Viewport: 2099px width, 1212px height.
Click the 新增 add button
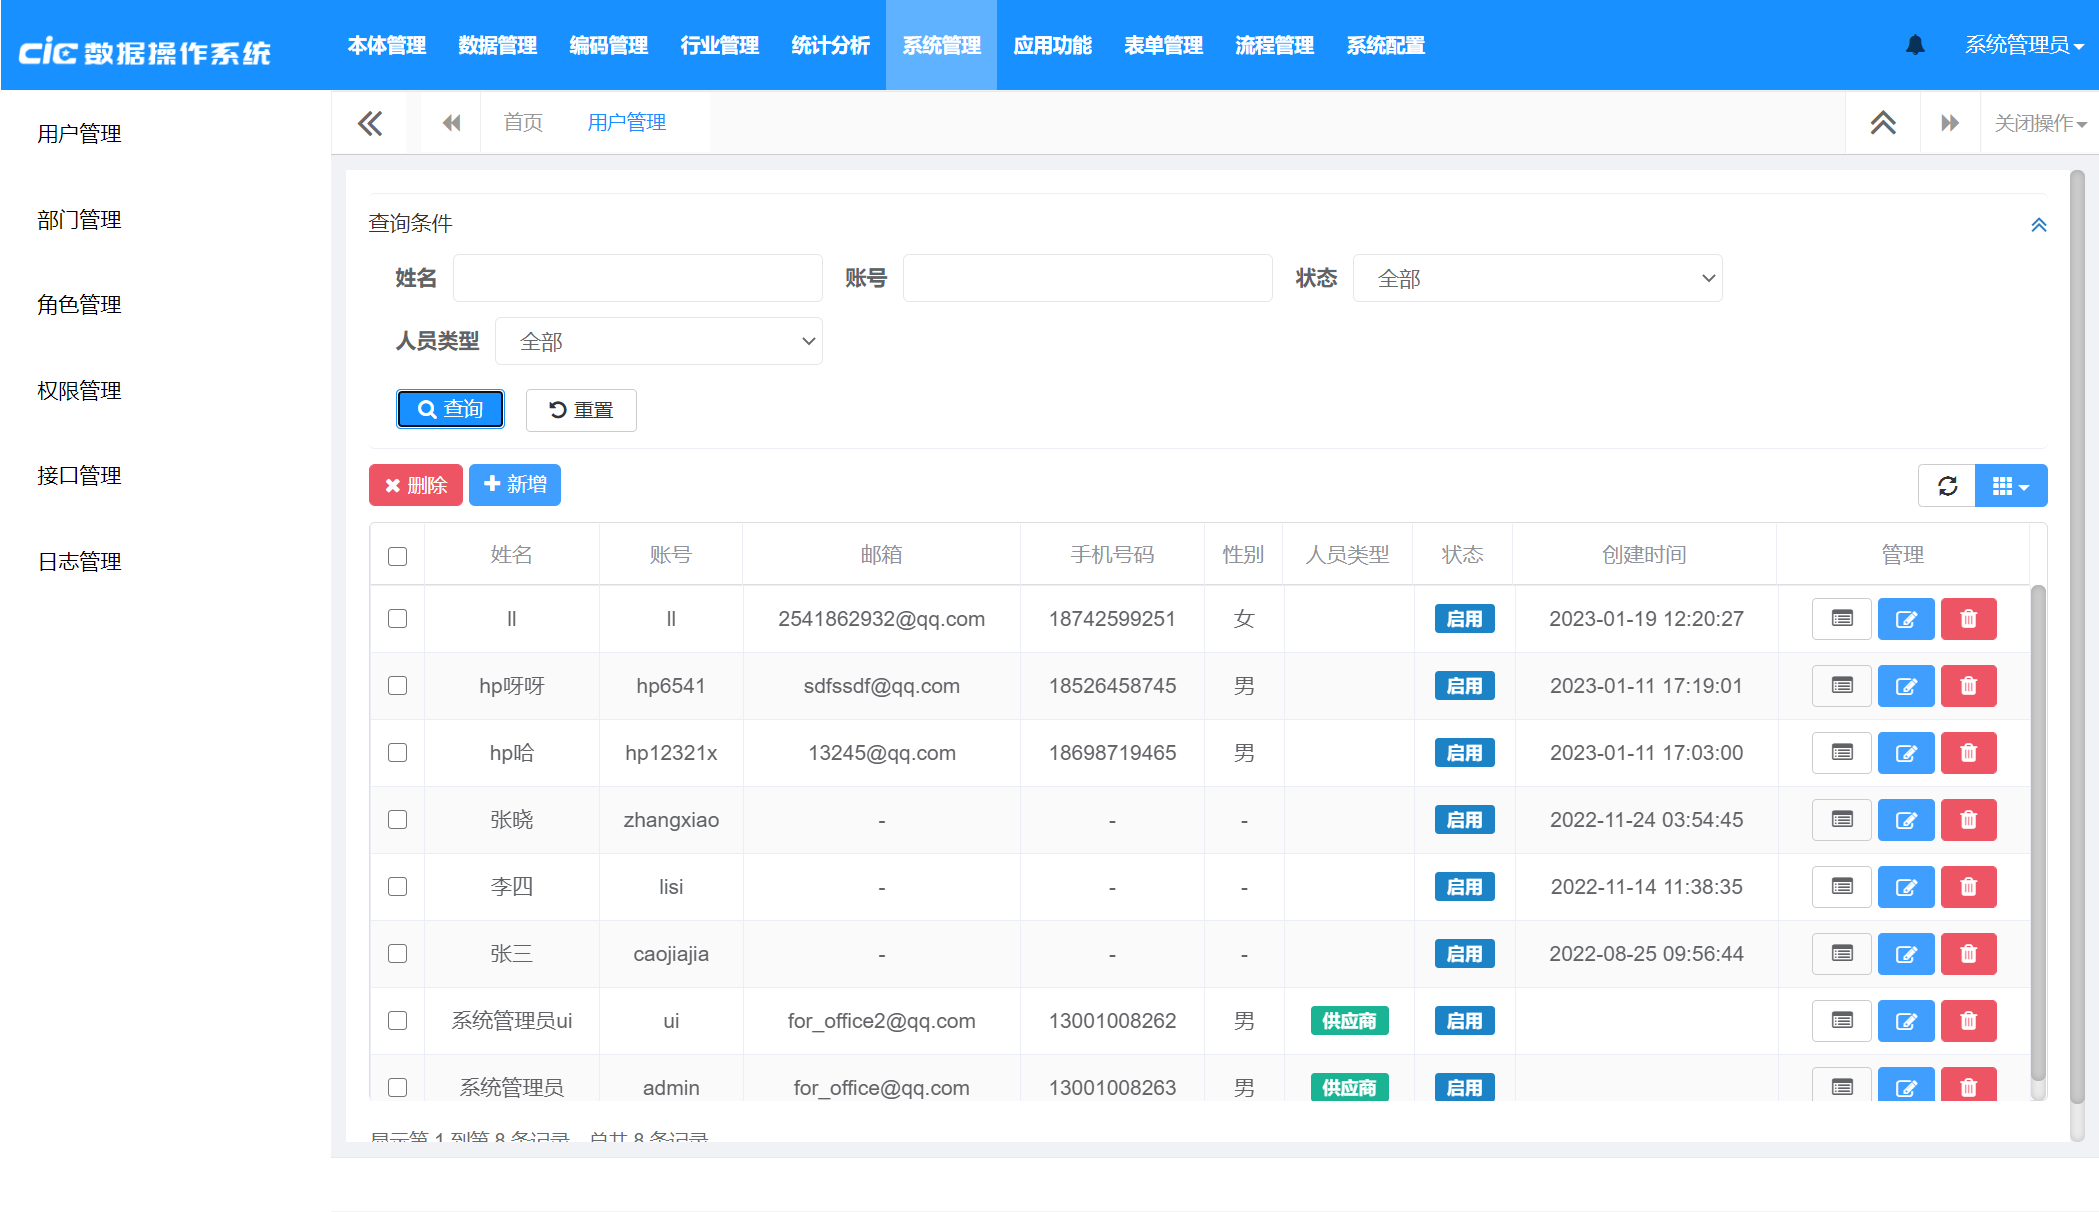point(515,485)
